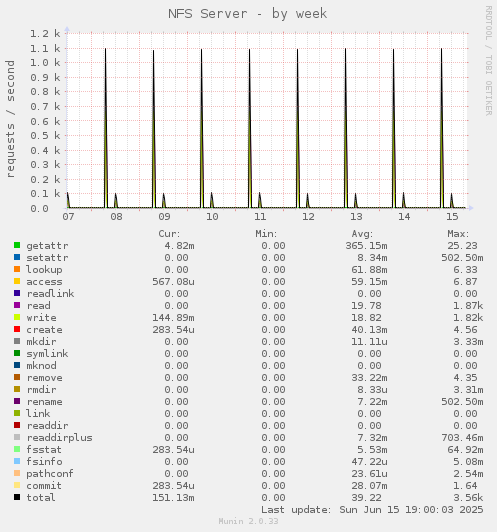Click the 'Cur:' column header
The width and height of the screenshot is (497, 532).
tap(169, 234)
